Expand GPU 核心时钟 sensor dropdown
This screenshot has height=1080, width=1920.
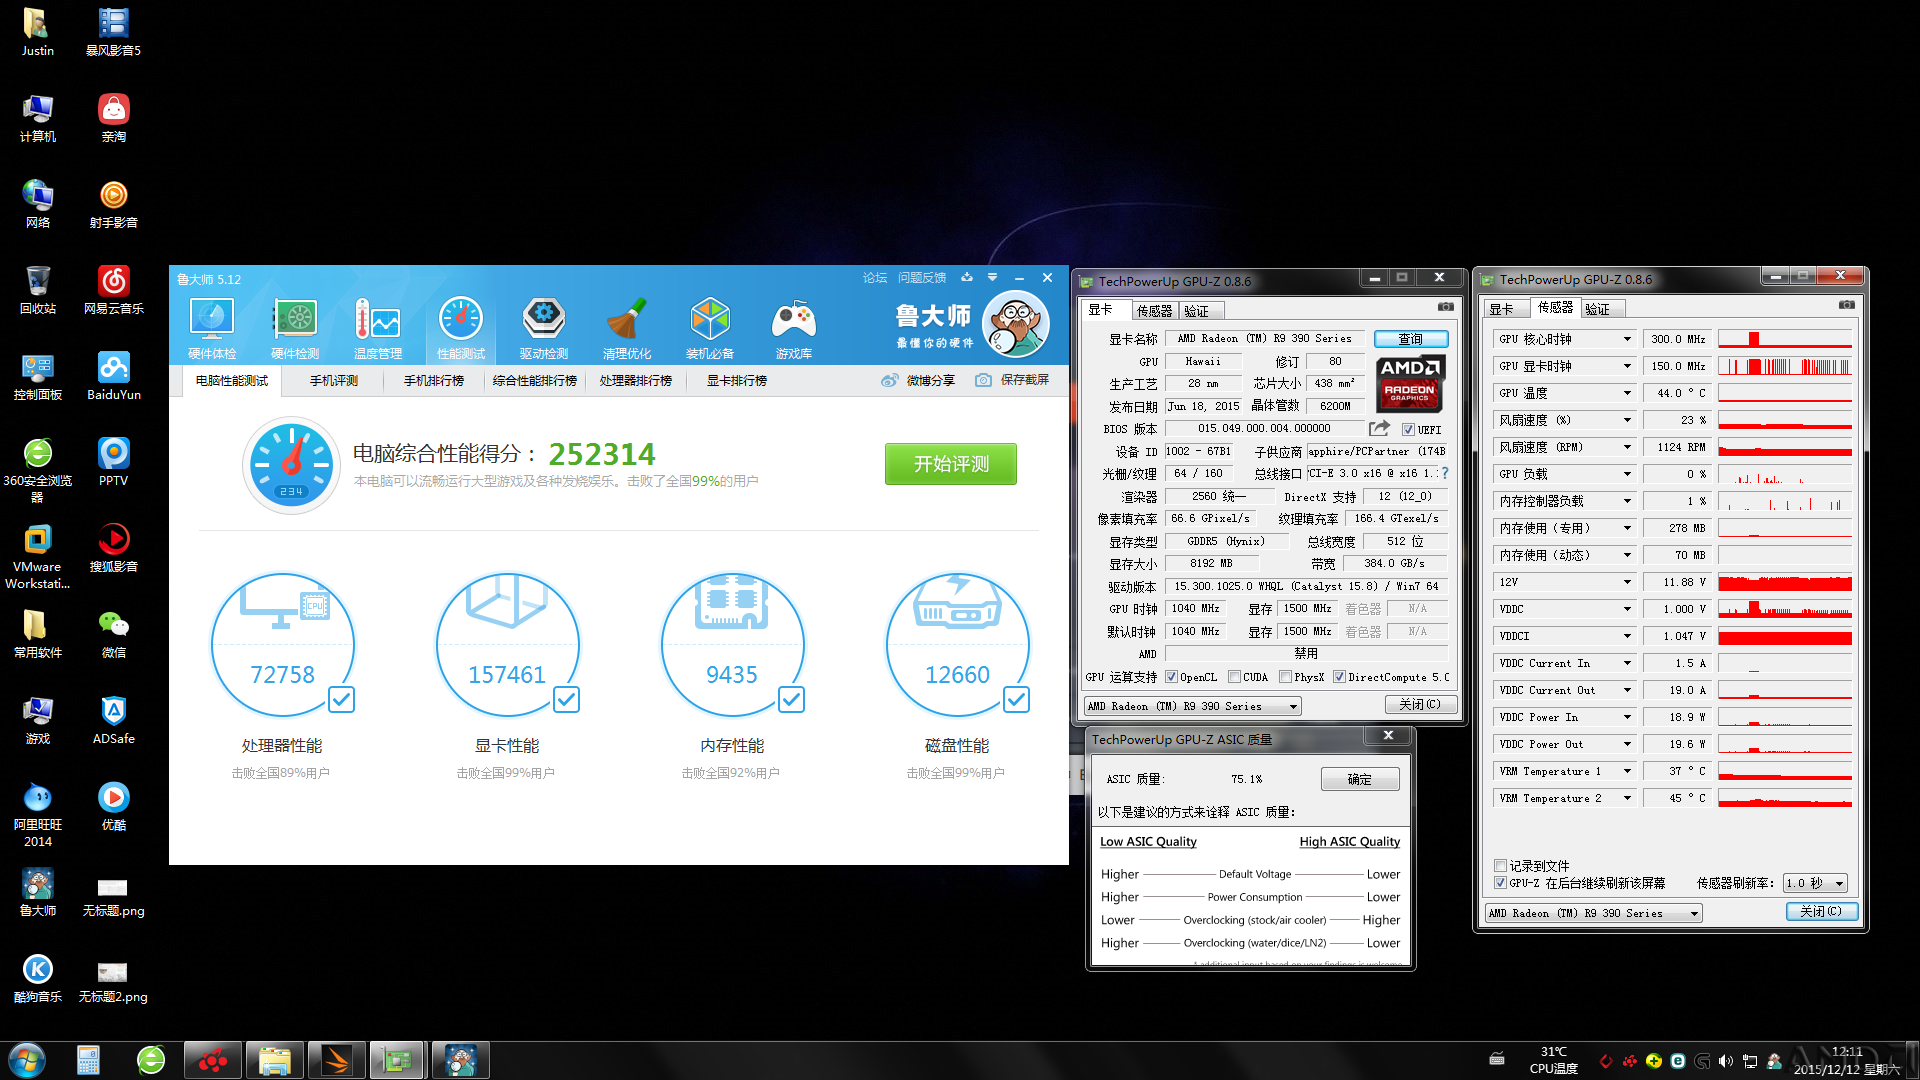pos(1627,339)
